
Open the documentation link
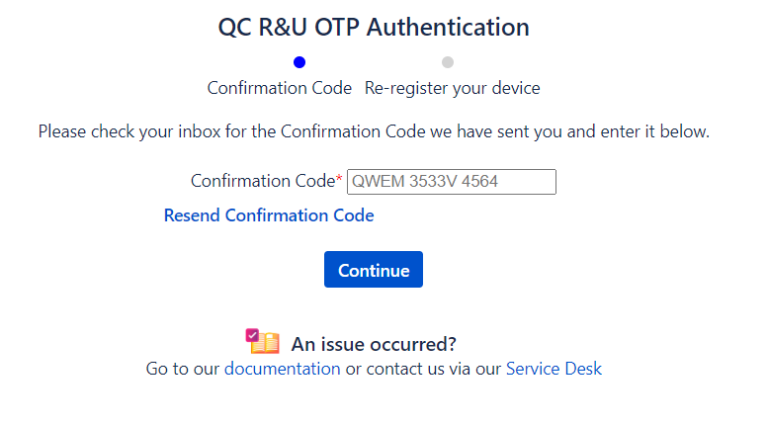[x=282, y=368]
